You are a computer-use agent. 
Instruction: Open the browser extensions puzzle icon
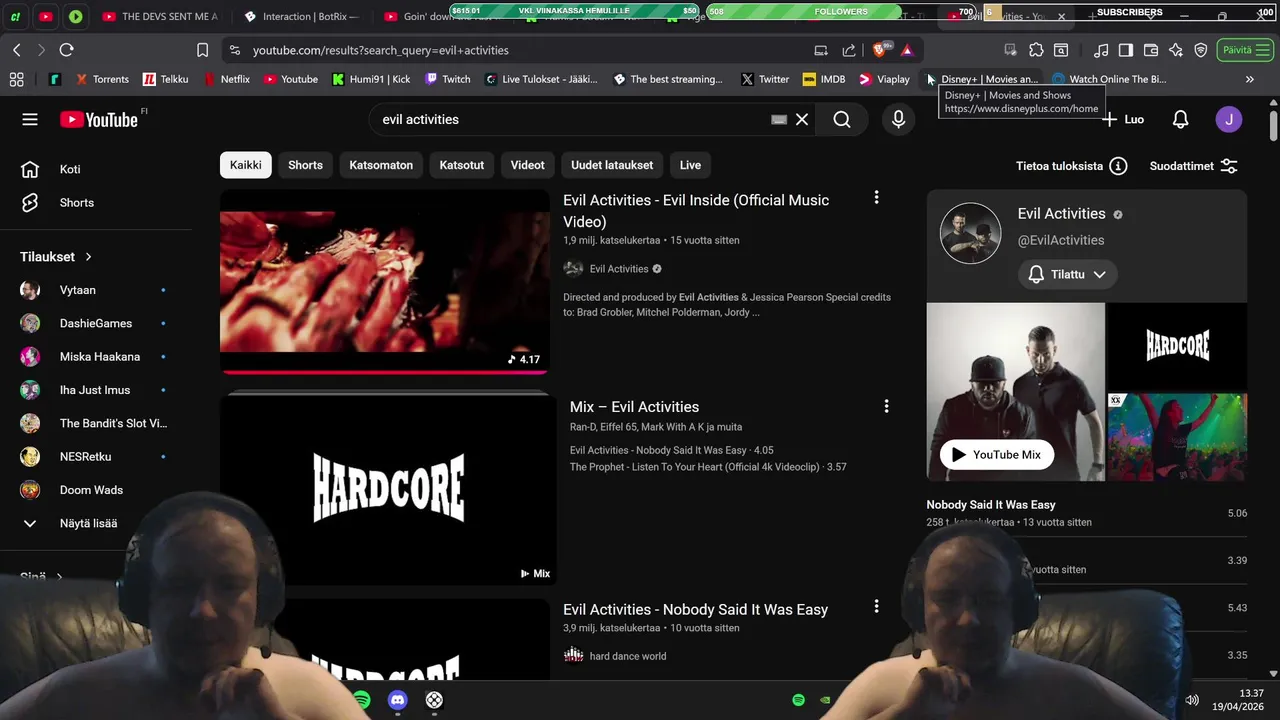[x=1036, y=50]
